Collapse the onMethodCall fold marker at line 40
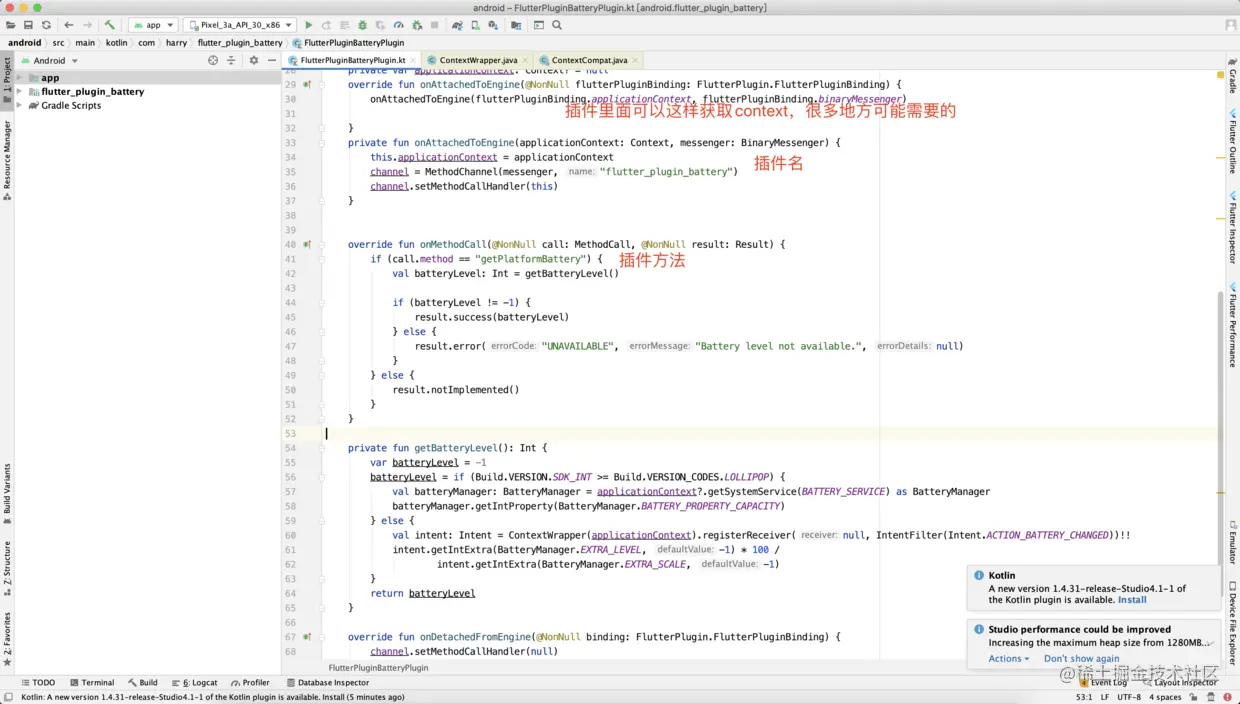 [x=323, y=244]
